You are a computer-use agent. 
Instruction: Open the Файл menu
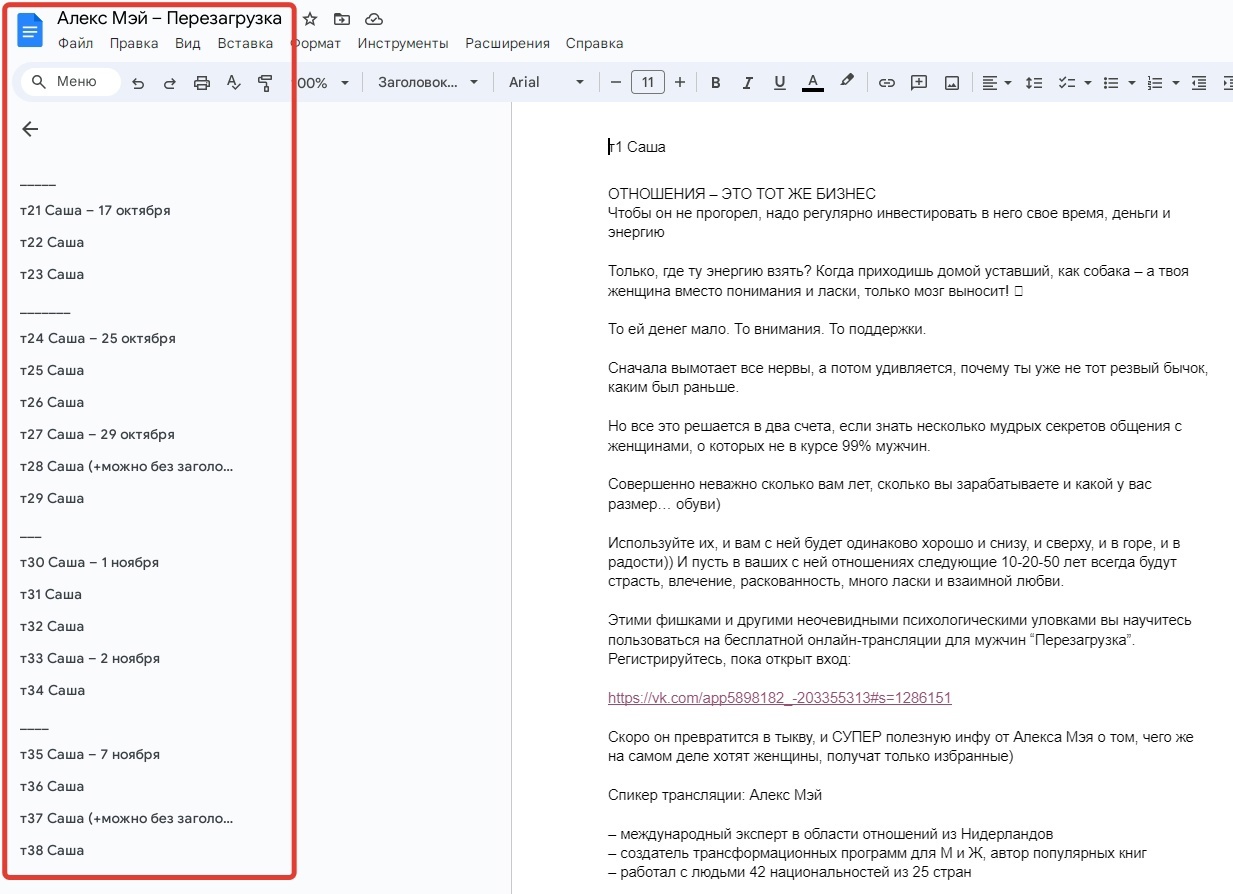tap(75, 43)
